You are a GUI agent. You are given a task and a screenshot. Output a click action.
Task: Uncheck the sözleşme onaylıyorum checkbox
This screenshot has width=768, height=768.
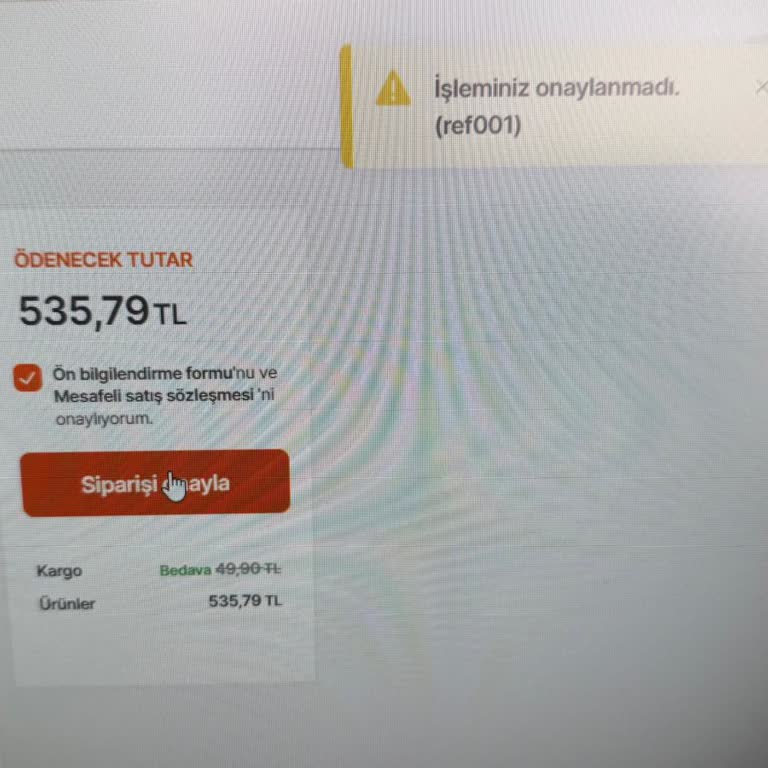click(x=28, y=378)
